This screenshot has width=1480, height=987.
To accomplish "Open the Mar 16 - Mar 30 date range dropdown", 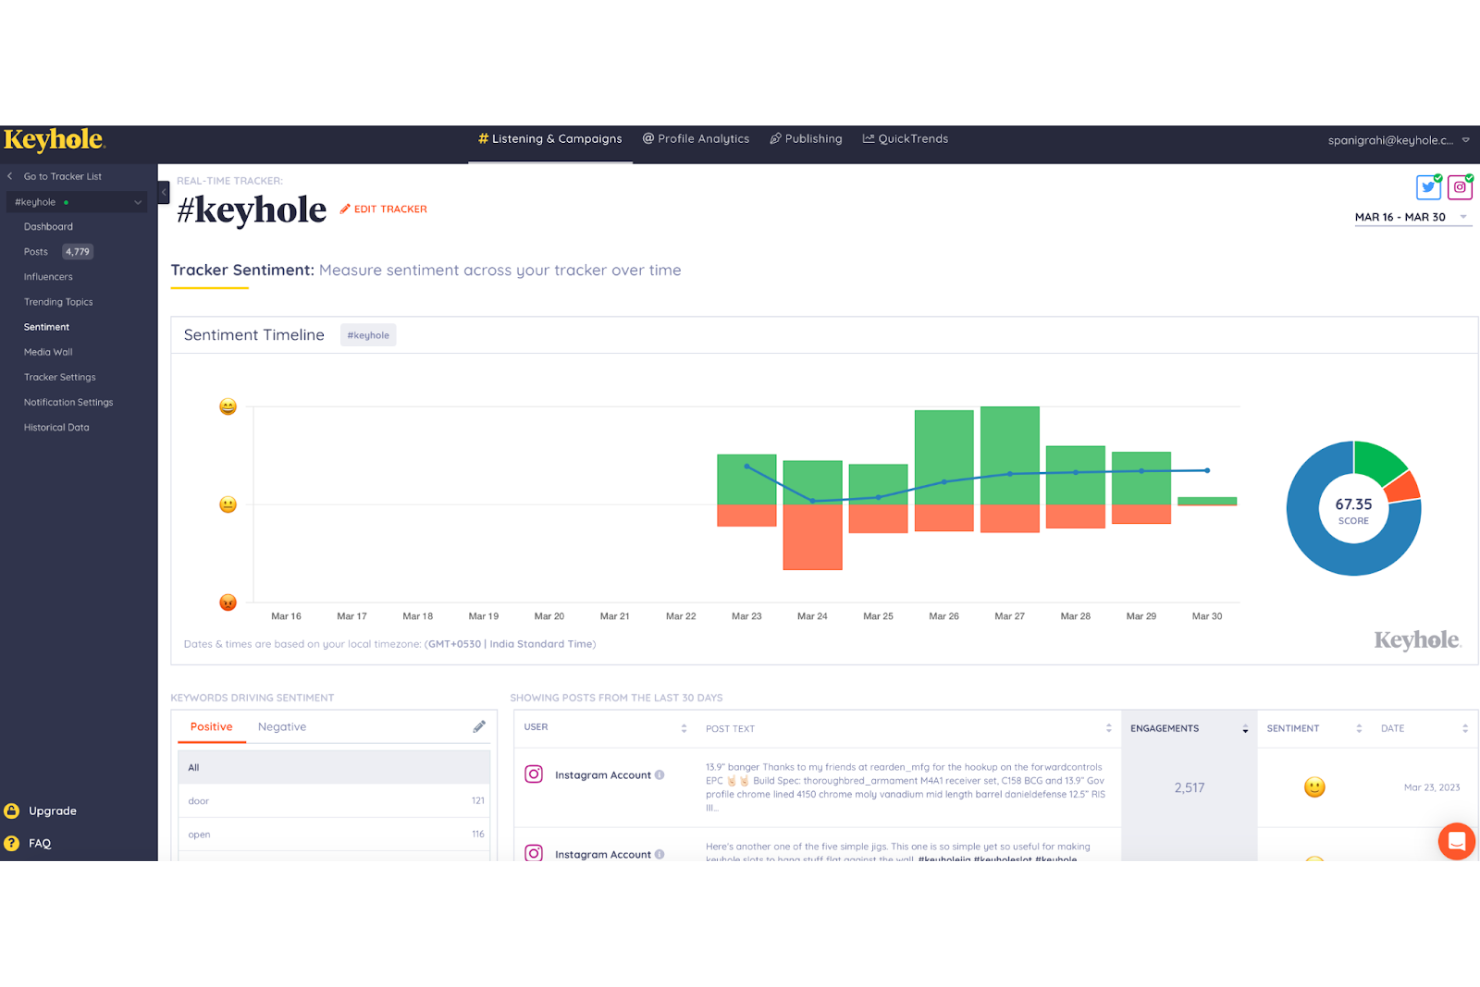I will [x=1412, y=217].
